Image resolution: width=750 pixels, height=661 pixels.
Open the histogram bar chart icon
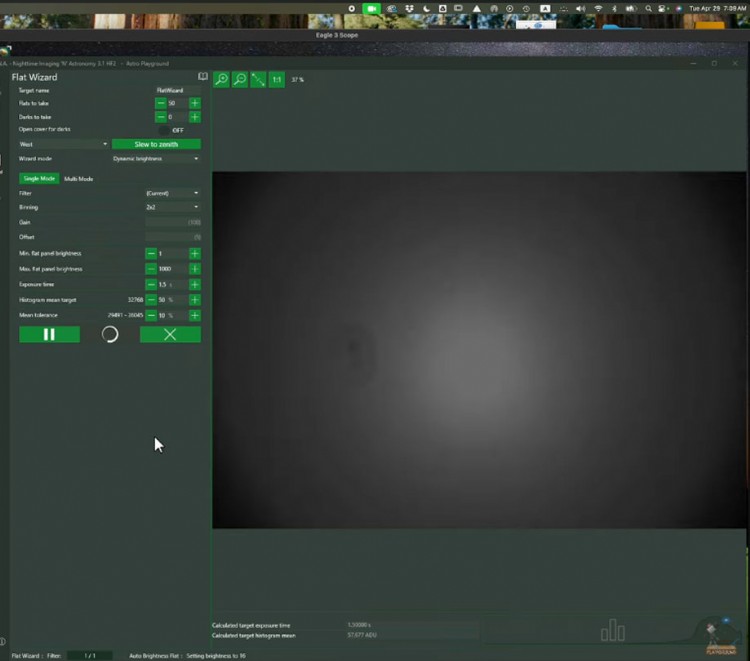coord(613,630)
